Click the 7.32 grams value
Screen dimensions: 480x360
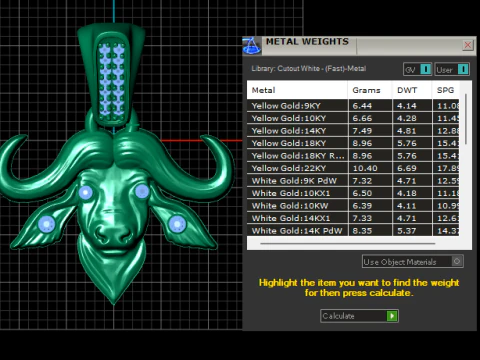pyautogui.click(x=362, y=181)
